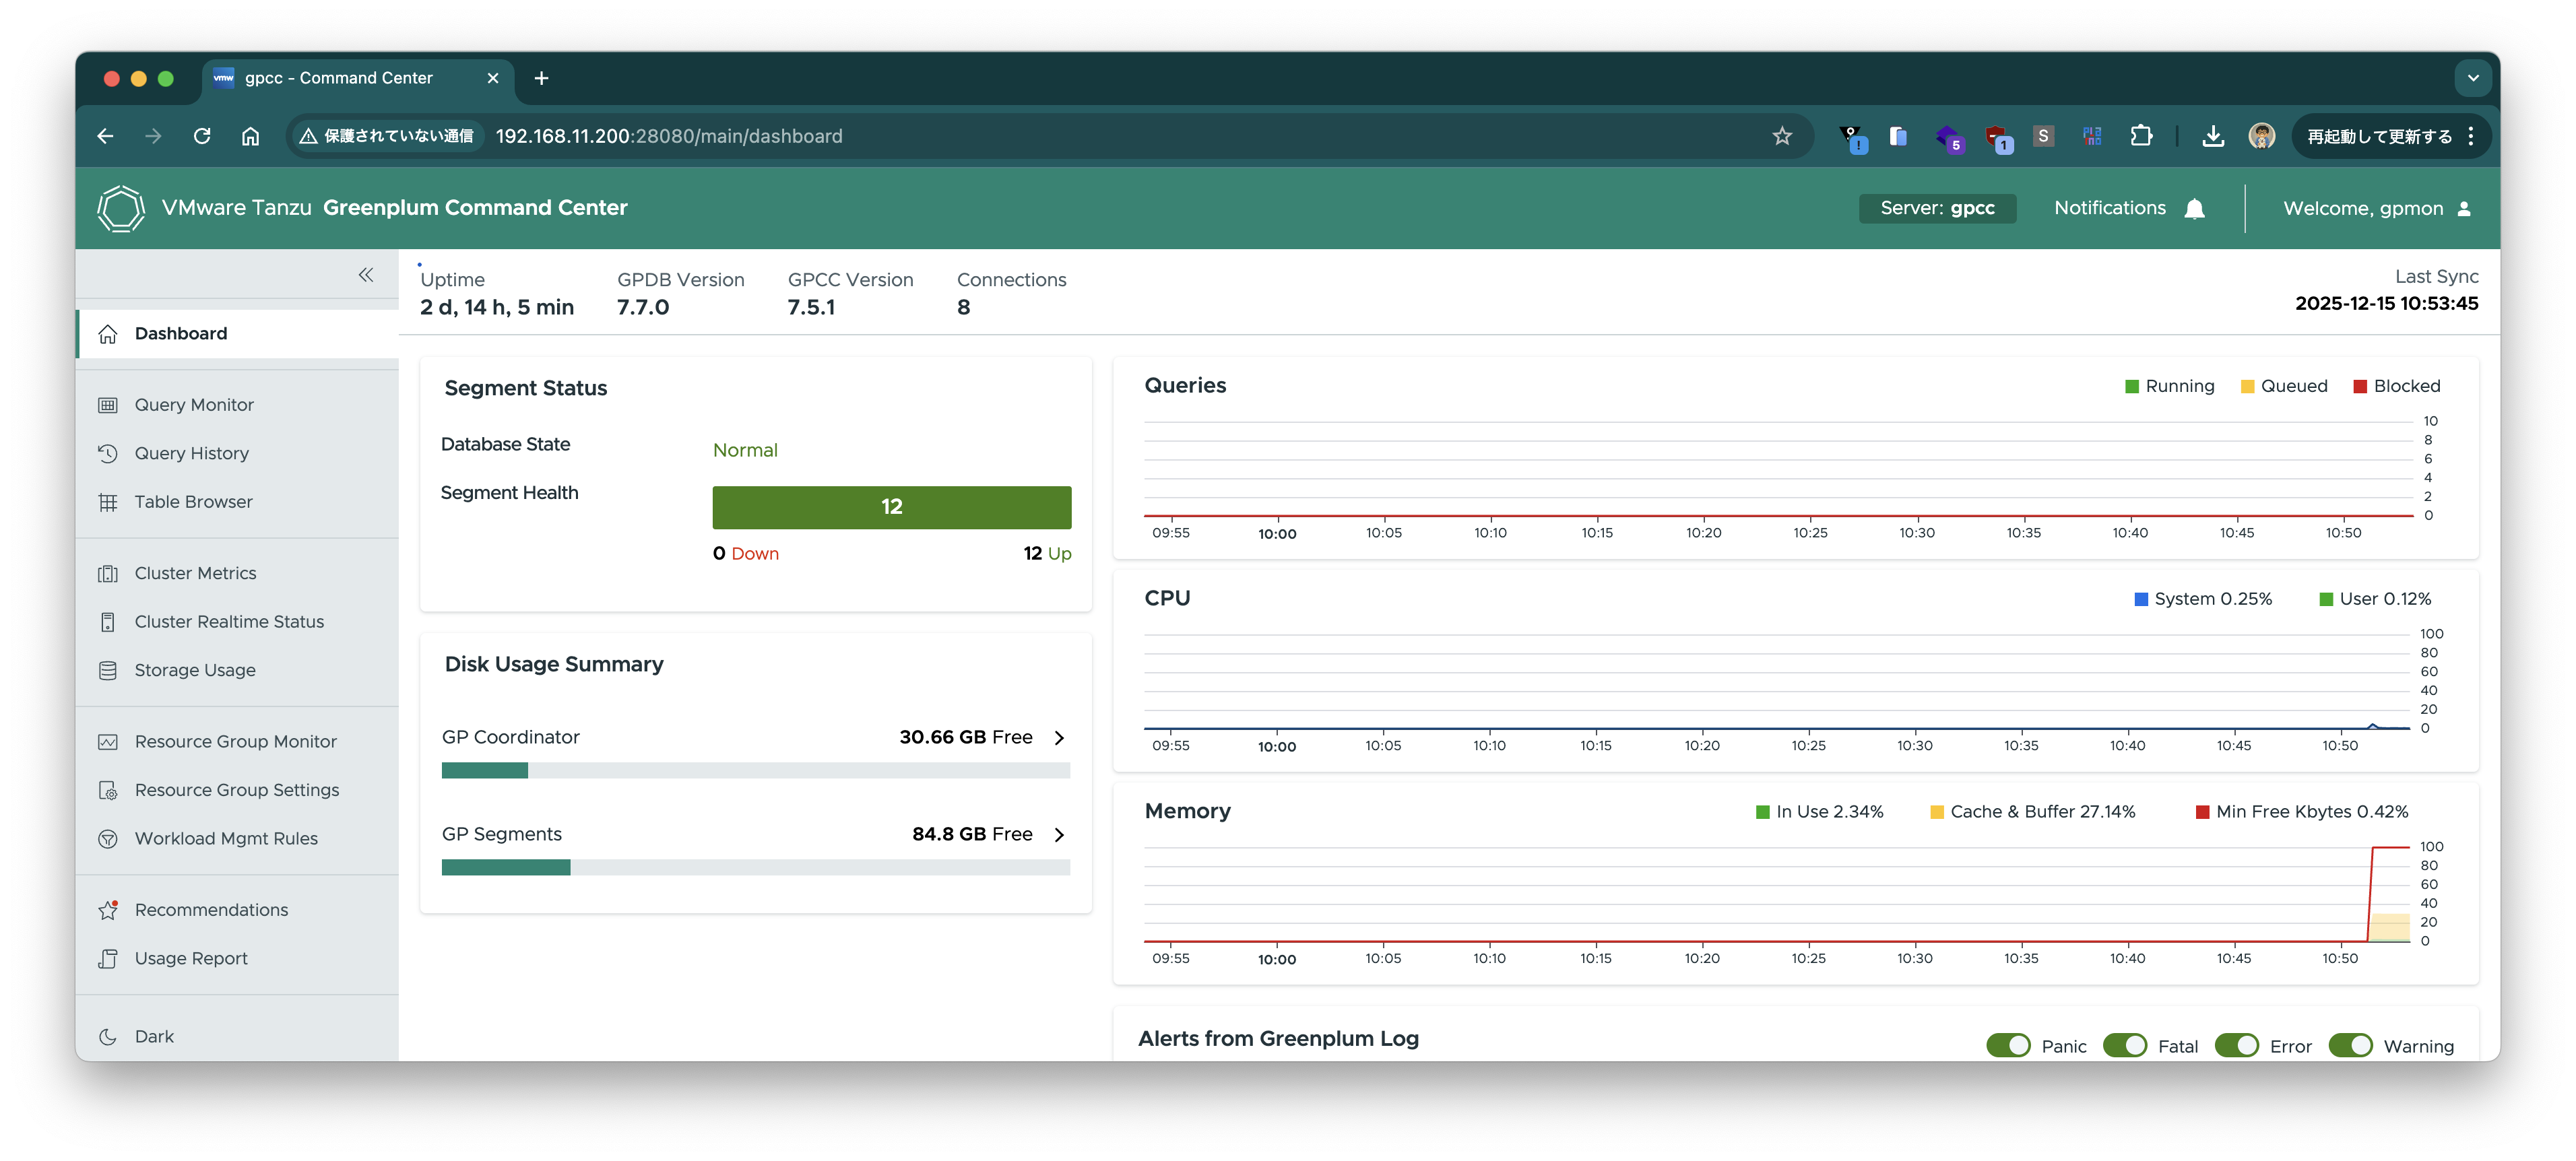Click the user profile icon beside gpmon
The width and height of the screenshot is (2576, 1161).
[x=2464, y=209]
